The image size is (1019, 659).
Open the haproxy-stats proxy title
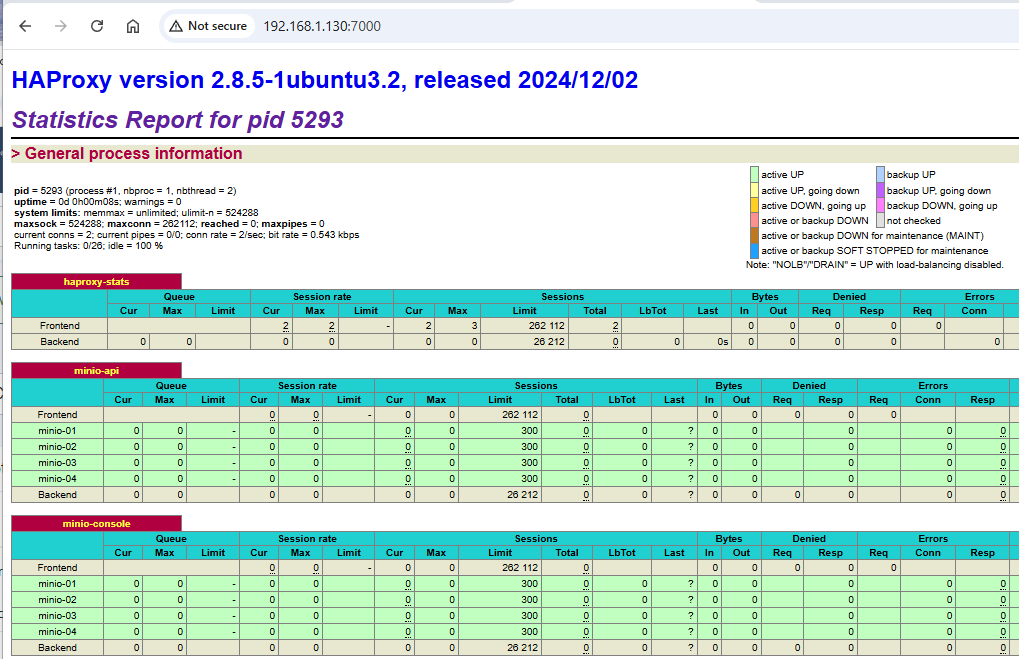tap(96, 282)
